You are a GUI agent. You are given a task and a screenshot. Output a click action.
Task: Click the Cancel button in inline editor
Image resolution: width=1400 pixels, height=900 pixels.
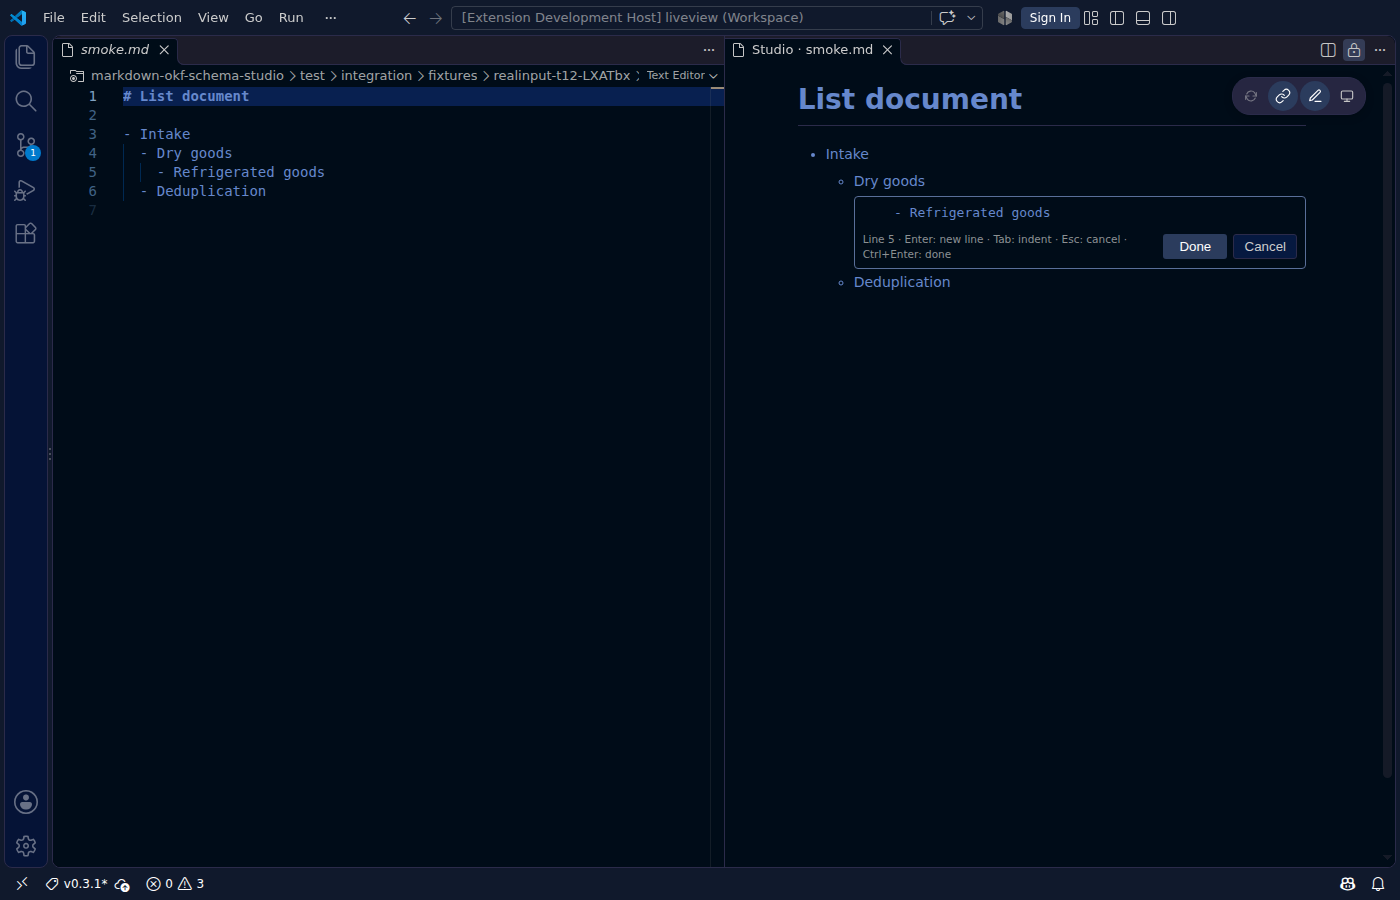[1265, 247]
